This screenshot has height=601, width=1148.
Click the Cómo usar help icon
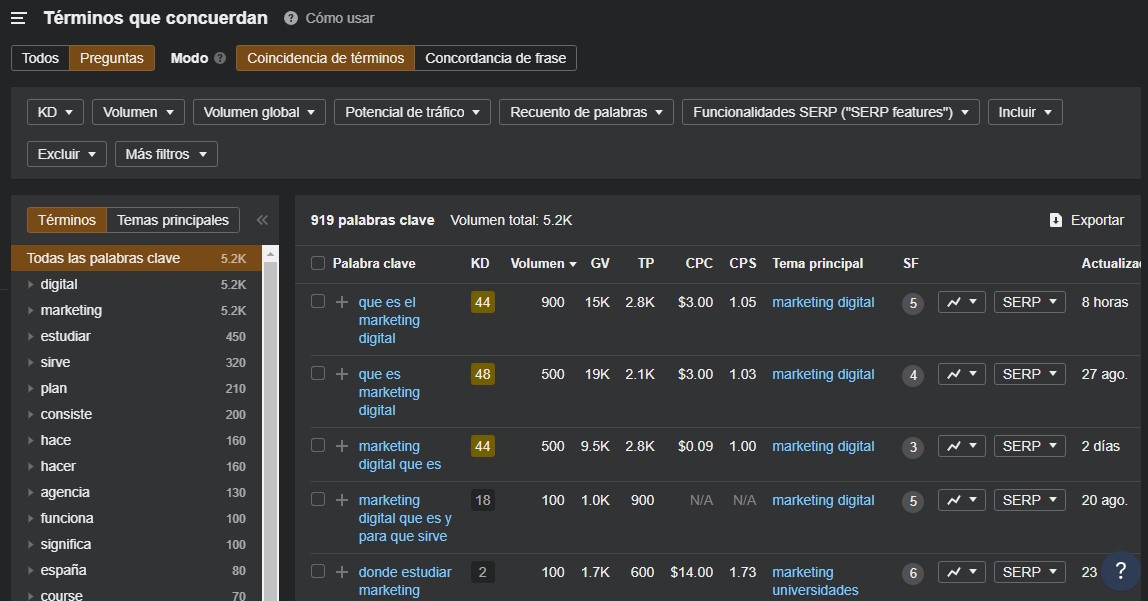tap(291, 18)
